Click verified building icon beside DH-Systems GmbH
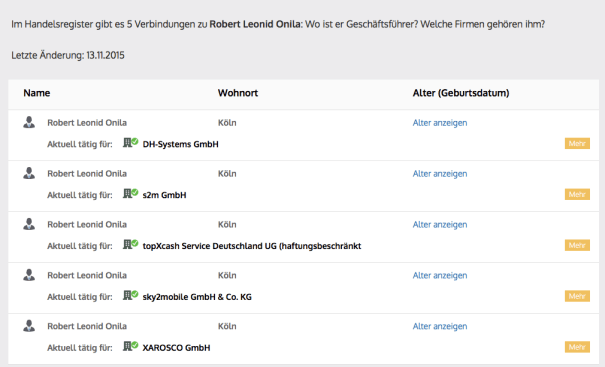The width and height of the screenshot is (605, 367). click(x=130, y=143)
